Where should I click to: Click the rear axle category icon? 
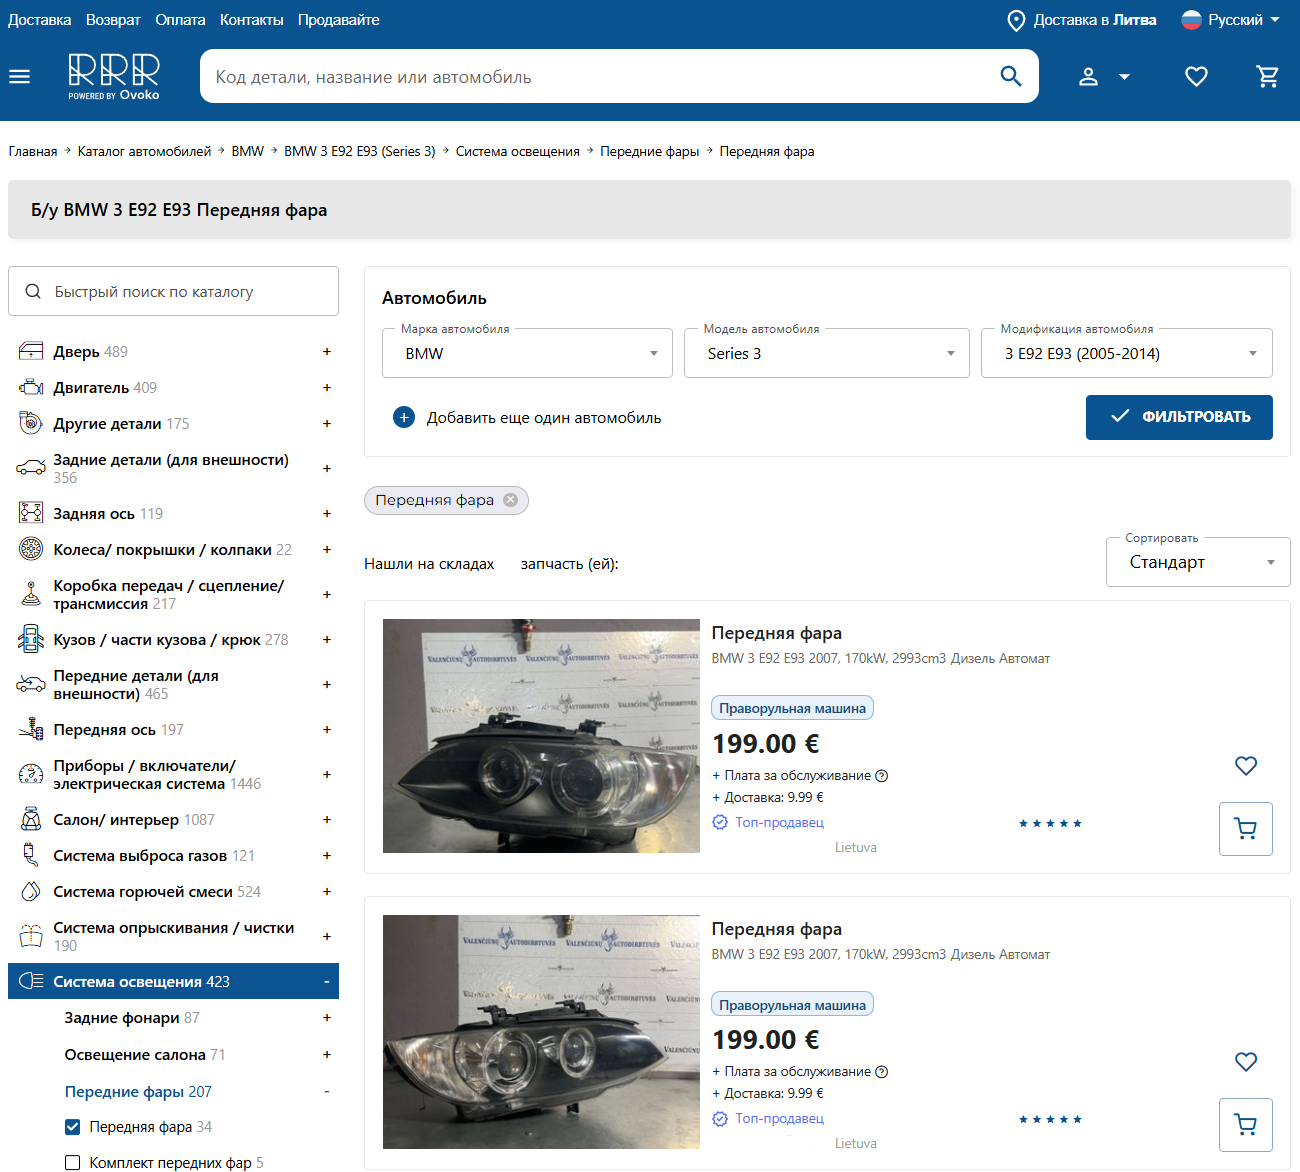(x=31, y=514)
